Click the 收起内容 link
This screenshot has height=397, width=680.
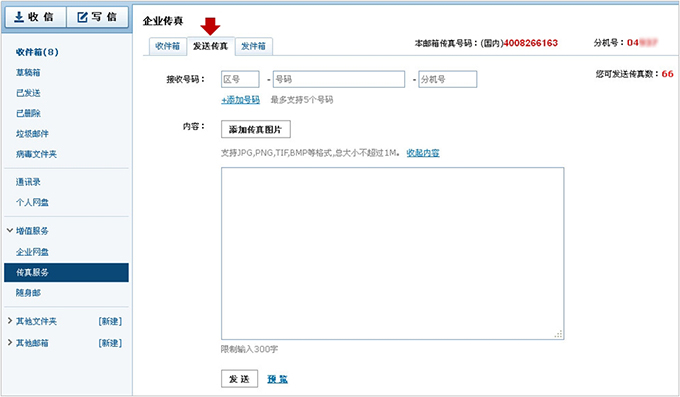click(x=423, y=153)
